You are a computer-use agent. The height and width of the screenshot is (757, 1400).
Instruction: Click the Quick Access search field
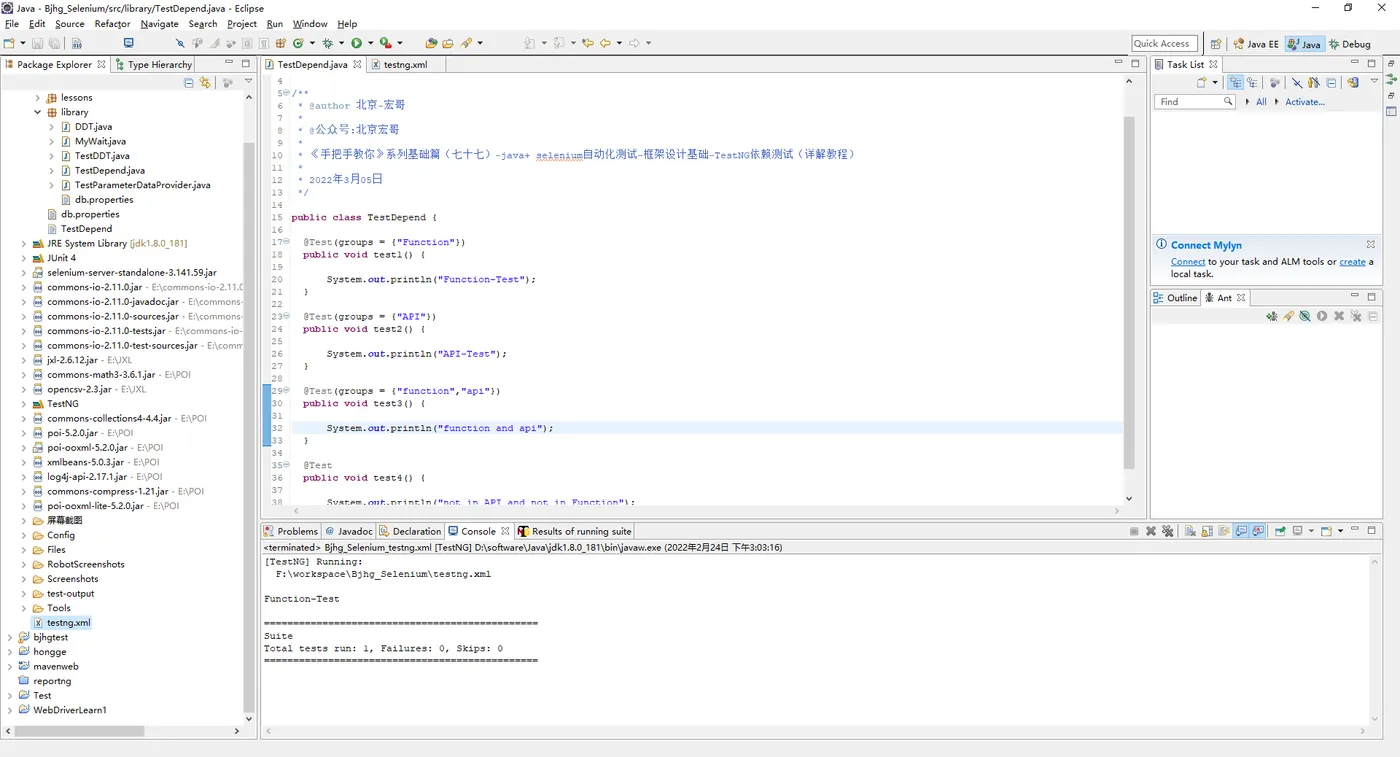[x=1163, y=44]
